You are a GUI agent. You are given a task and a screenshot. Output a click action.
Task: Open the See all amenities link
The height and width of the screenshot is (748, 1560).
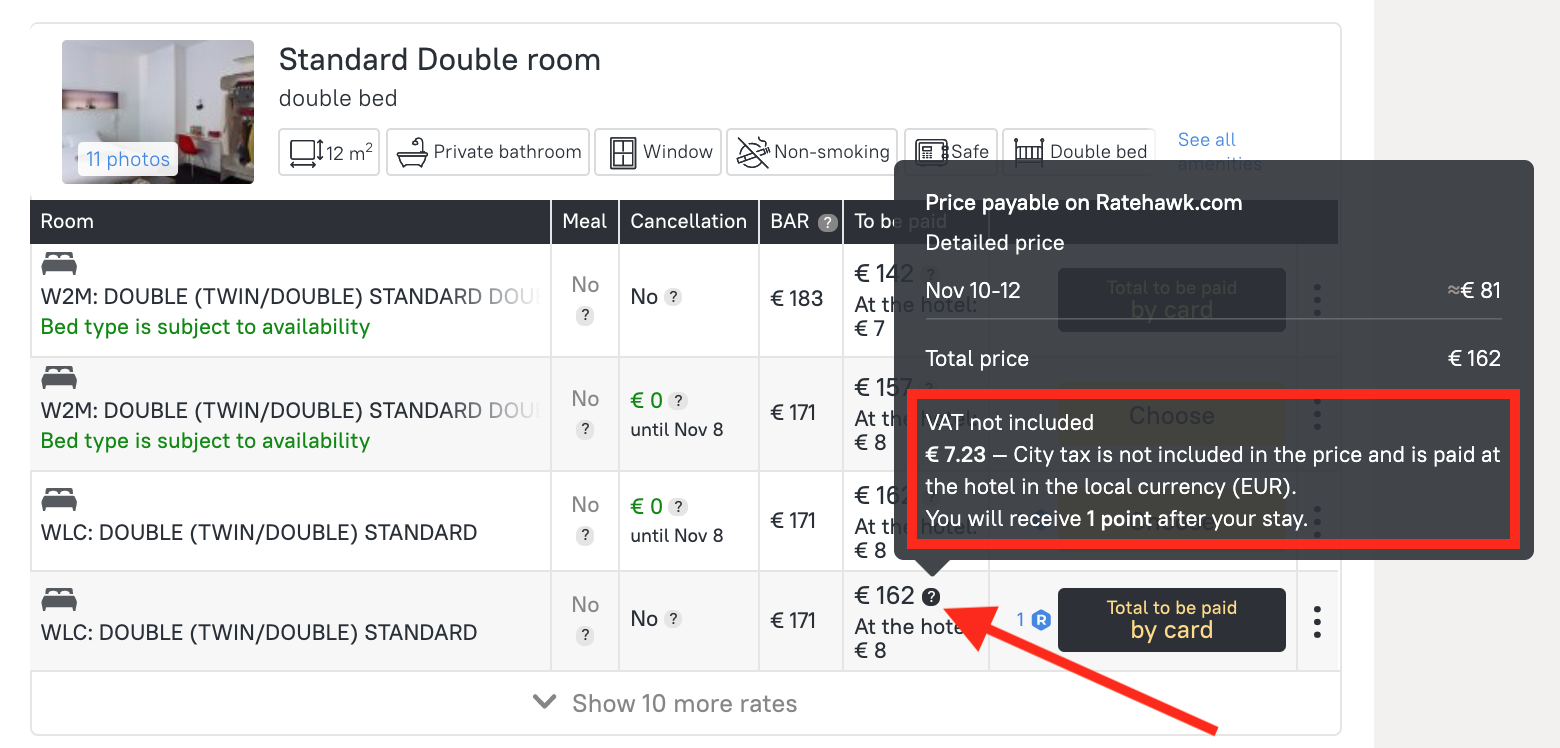1207,140
